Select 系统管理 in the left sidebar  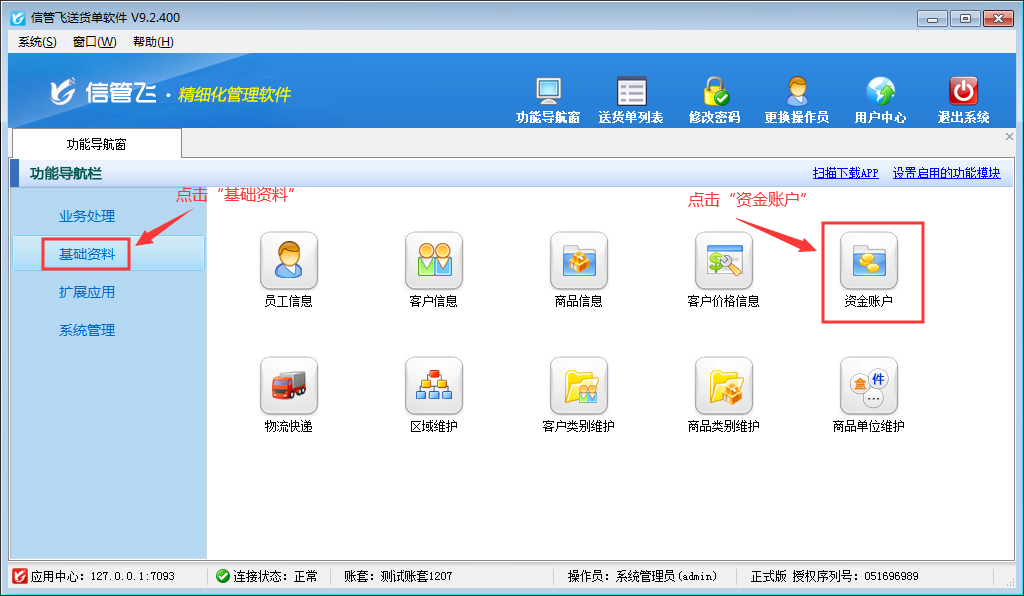[87, 330]
